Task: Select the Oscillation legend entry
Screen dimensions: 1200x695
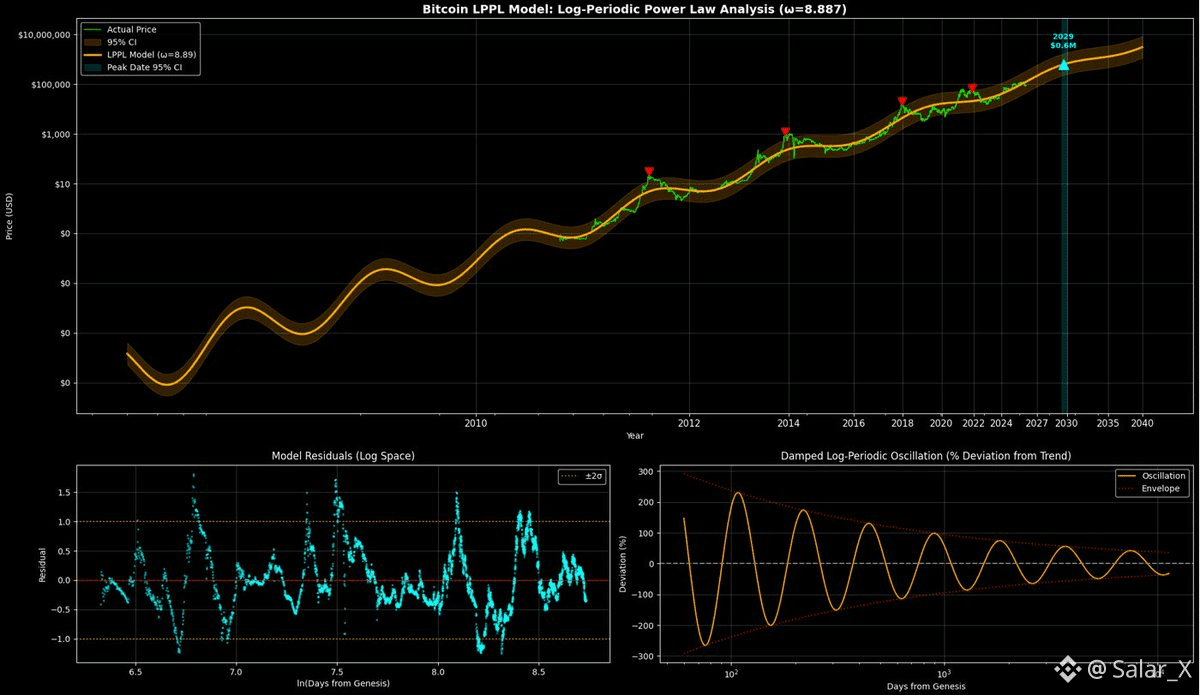Action: point(1162,476)
